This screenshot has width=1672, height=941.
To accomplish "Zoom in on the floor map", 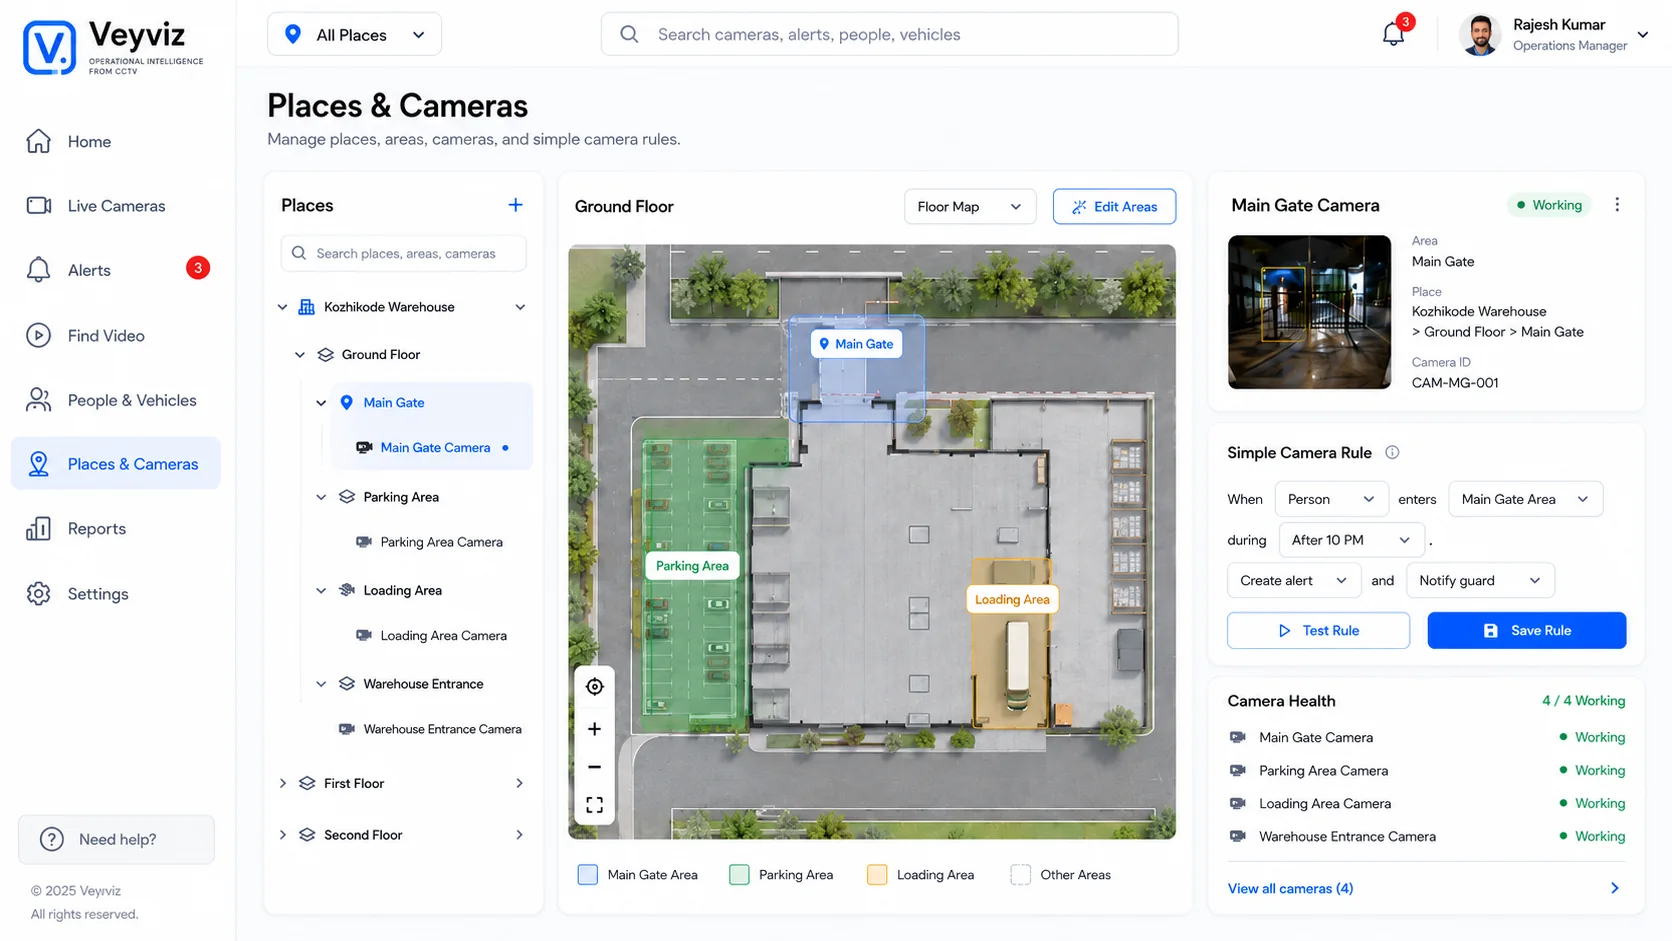I will [x=594, y=729].
